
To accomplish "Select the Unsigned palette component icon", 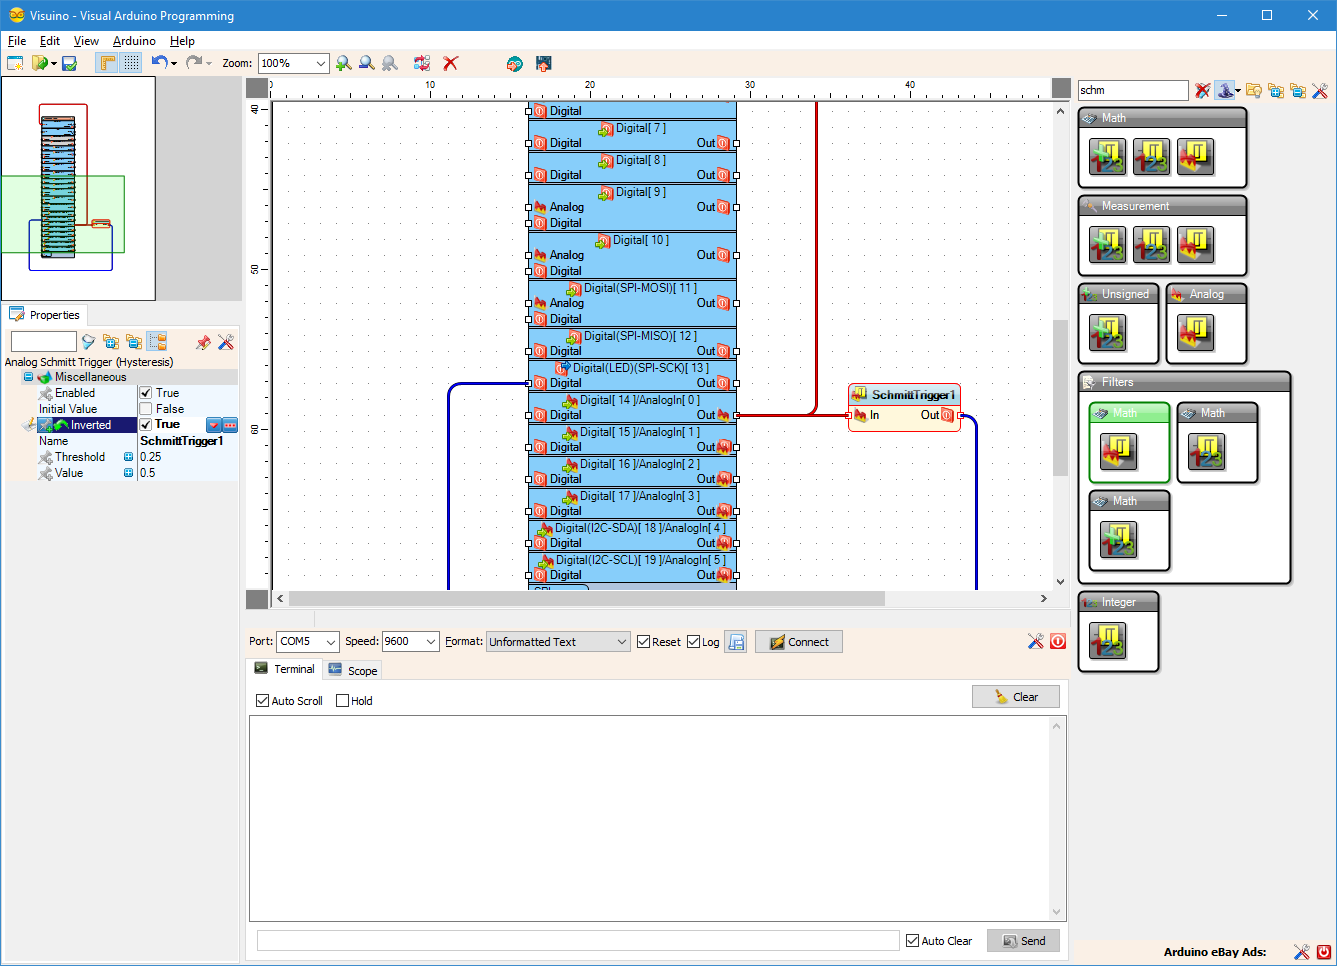I will 1107,333.
